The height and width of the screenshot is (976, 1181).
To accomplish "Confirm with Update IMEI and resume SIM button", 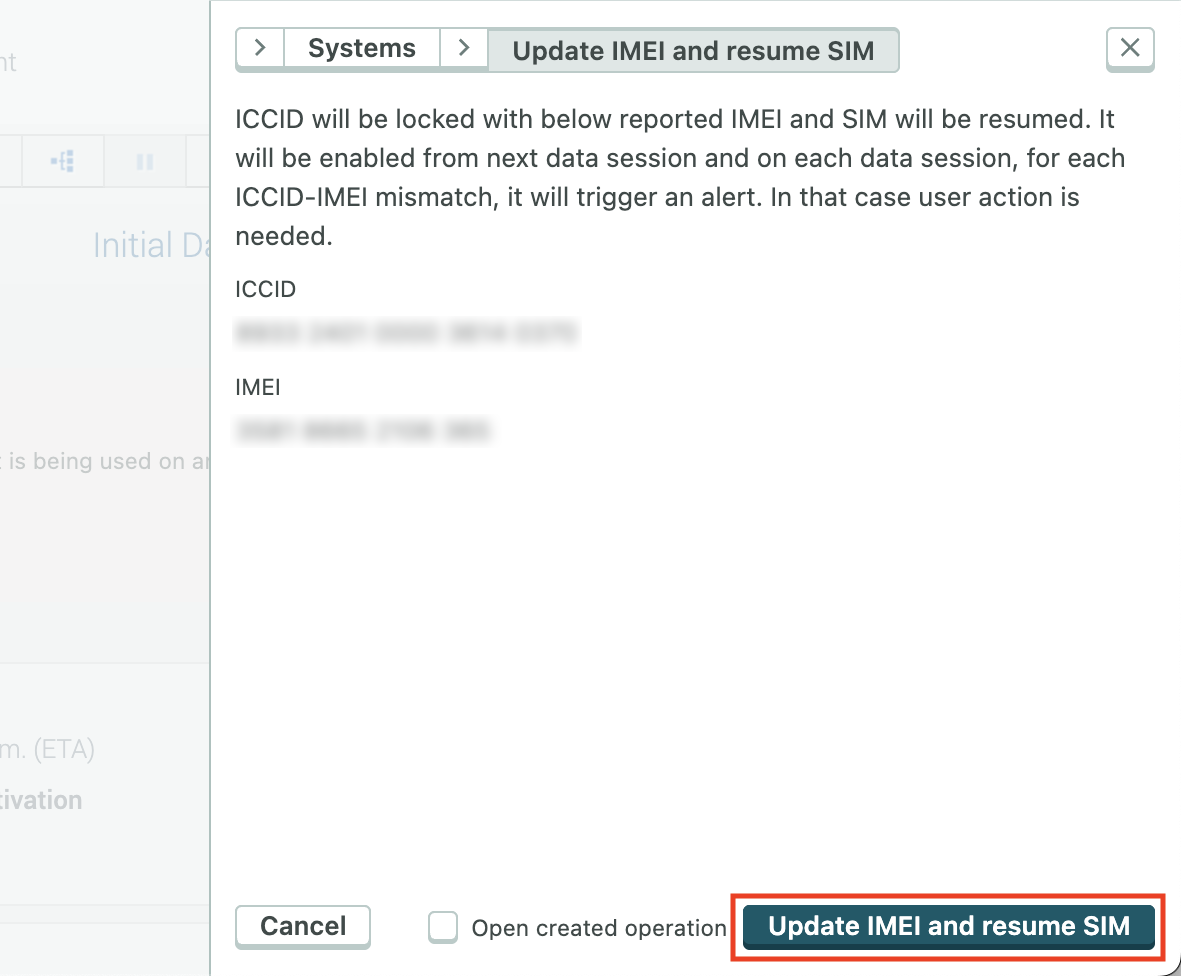I will 949,926.
